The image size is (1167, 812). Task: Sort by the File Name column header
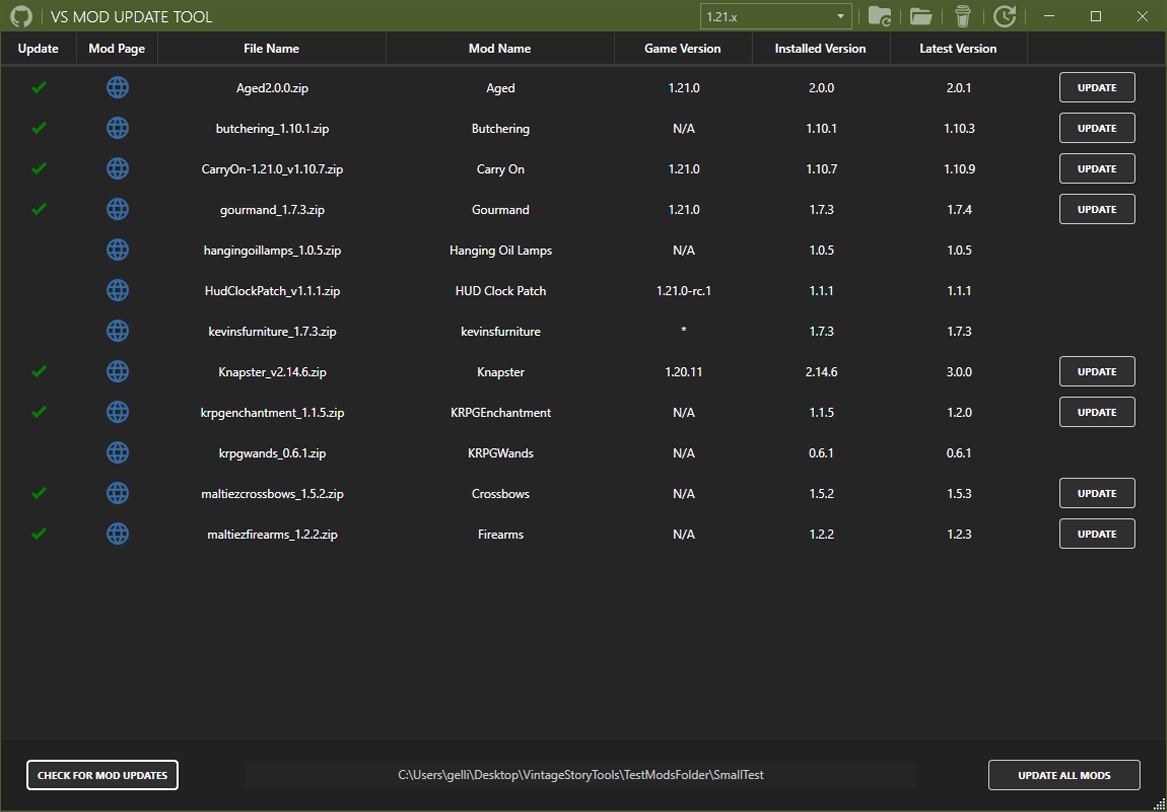(x=271, y=48)
